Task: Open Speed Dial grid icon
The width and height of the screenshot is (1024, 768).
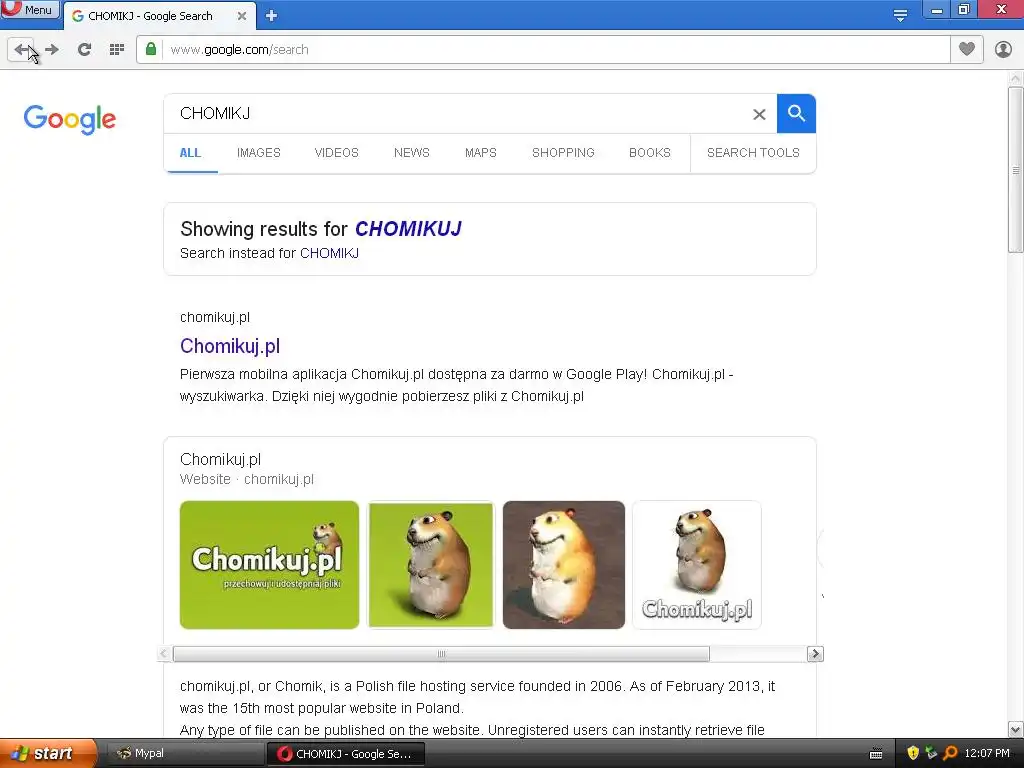Action: tap(117, 50)
